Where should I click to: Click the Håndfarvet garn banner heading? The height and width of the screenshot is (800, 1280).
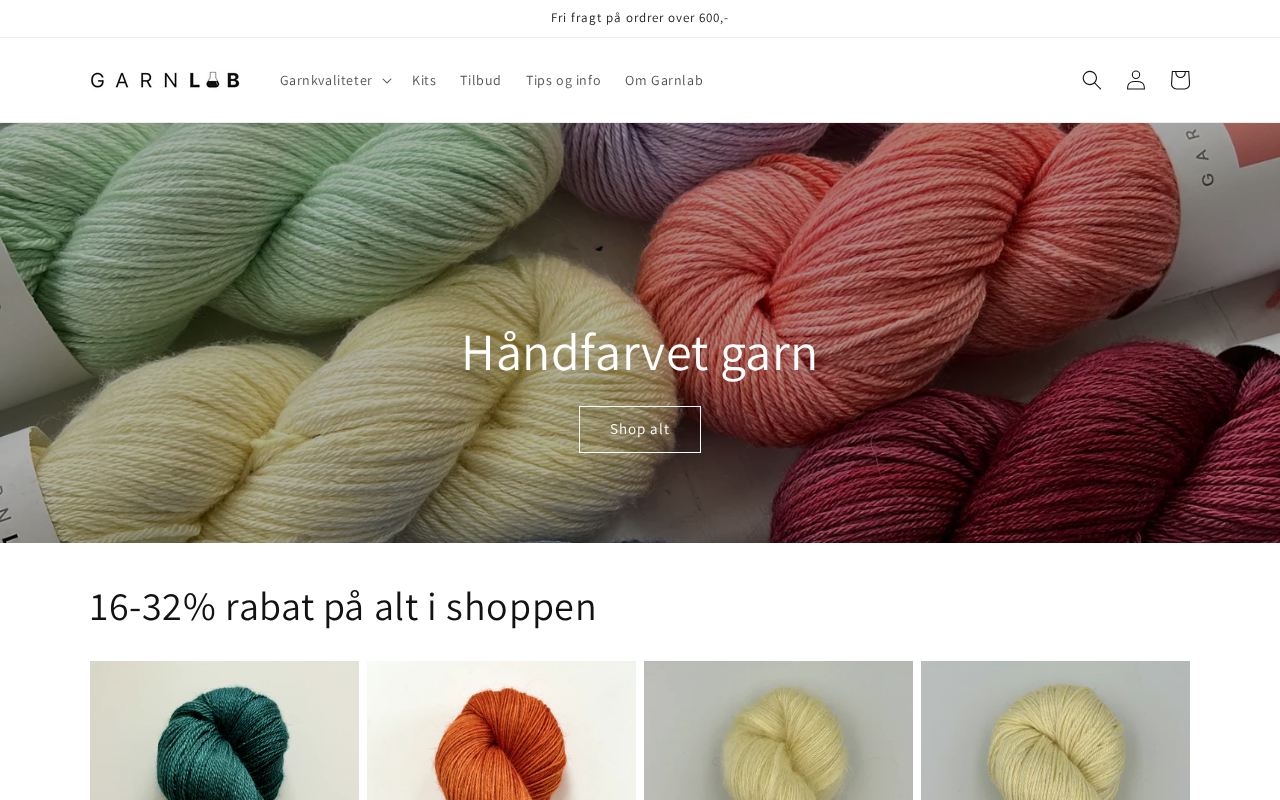coord(640,352)
